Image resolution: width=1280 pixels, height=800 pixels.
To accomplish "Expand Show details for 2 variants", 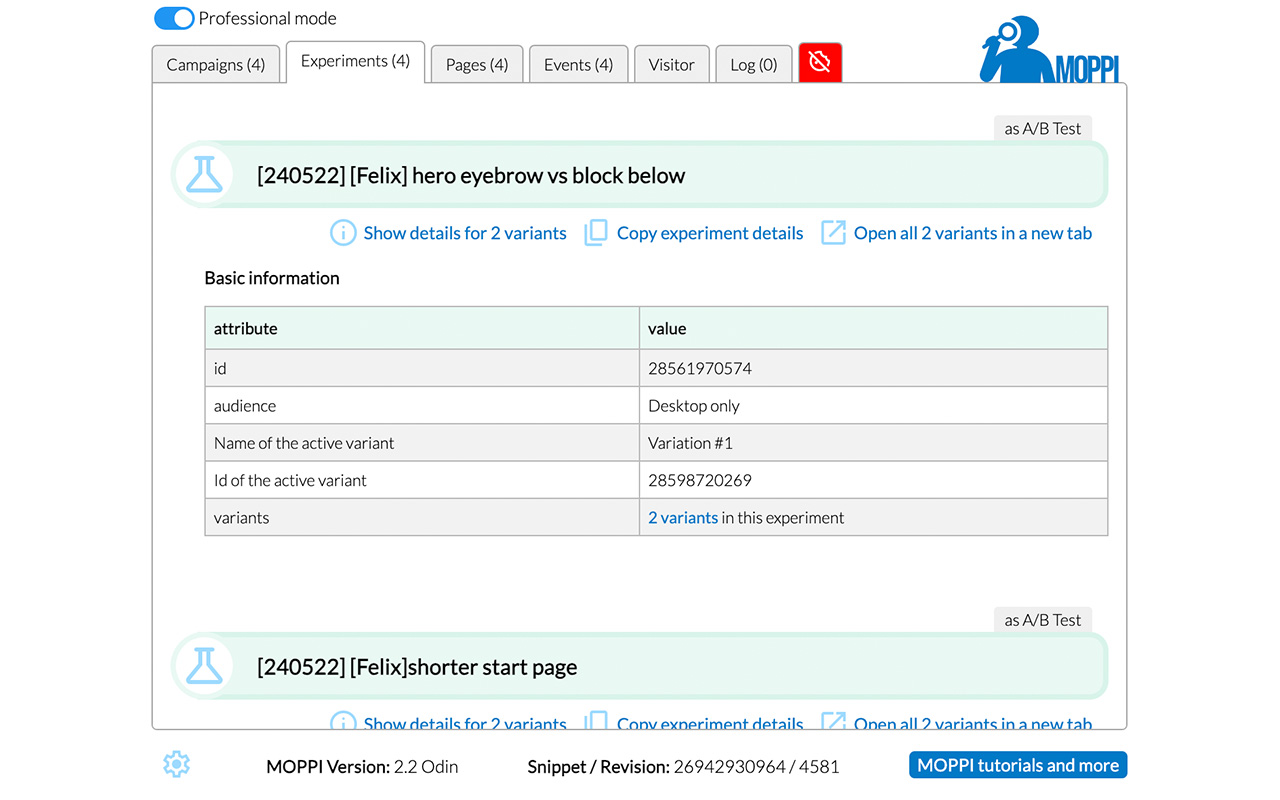I will pyautogui.click(x=464, y=233).
